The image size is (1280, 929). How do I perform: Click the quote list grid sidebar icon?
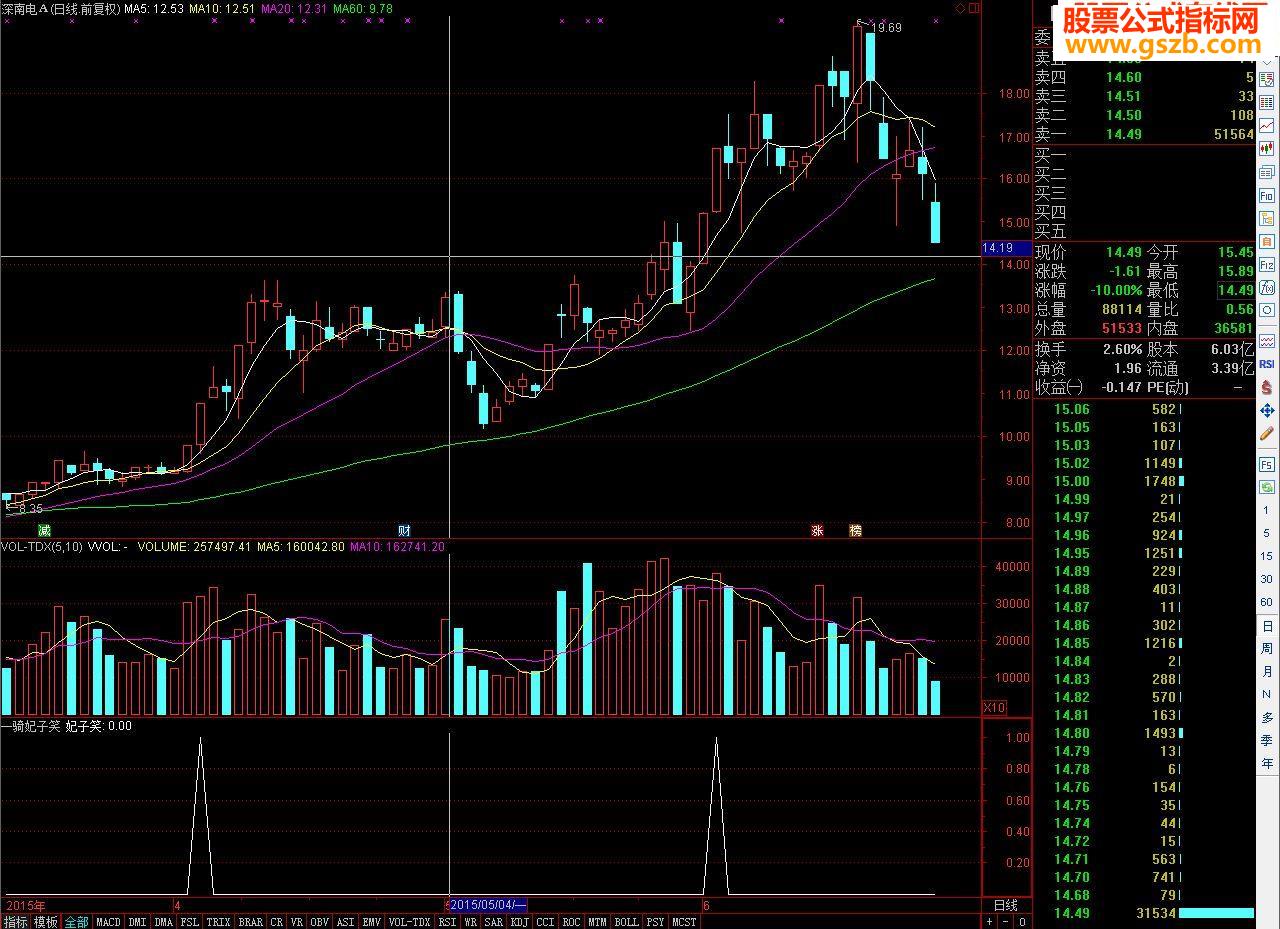point(1266,101)
